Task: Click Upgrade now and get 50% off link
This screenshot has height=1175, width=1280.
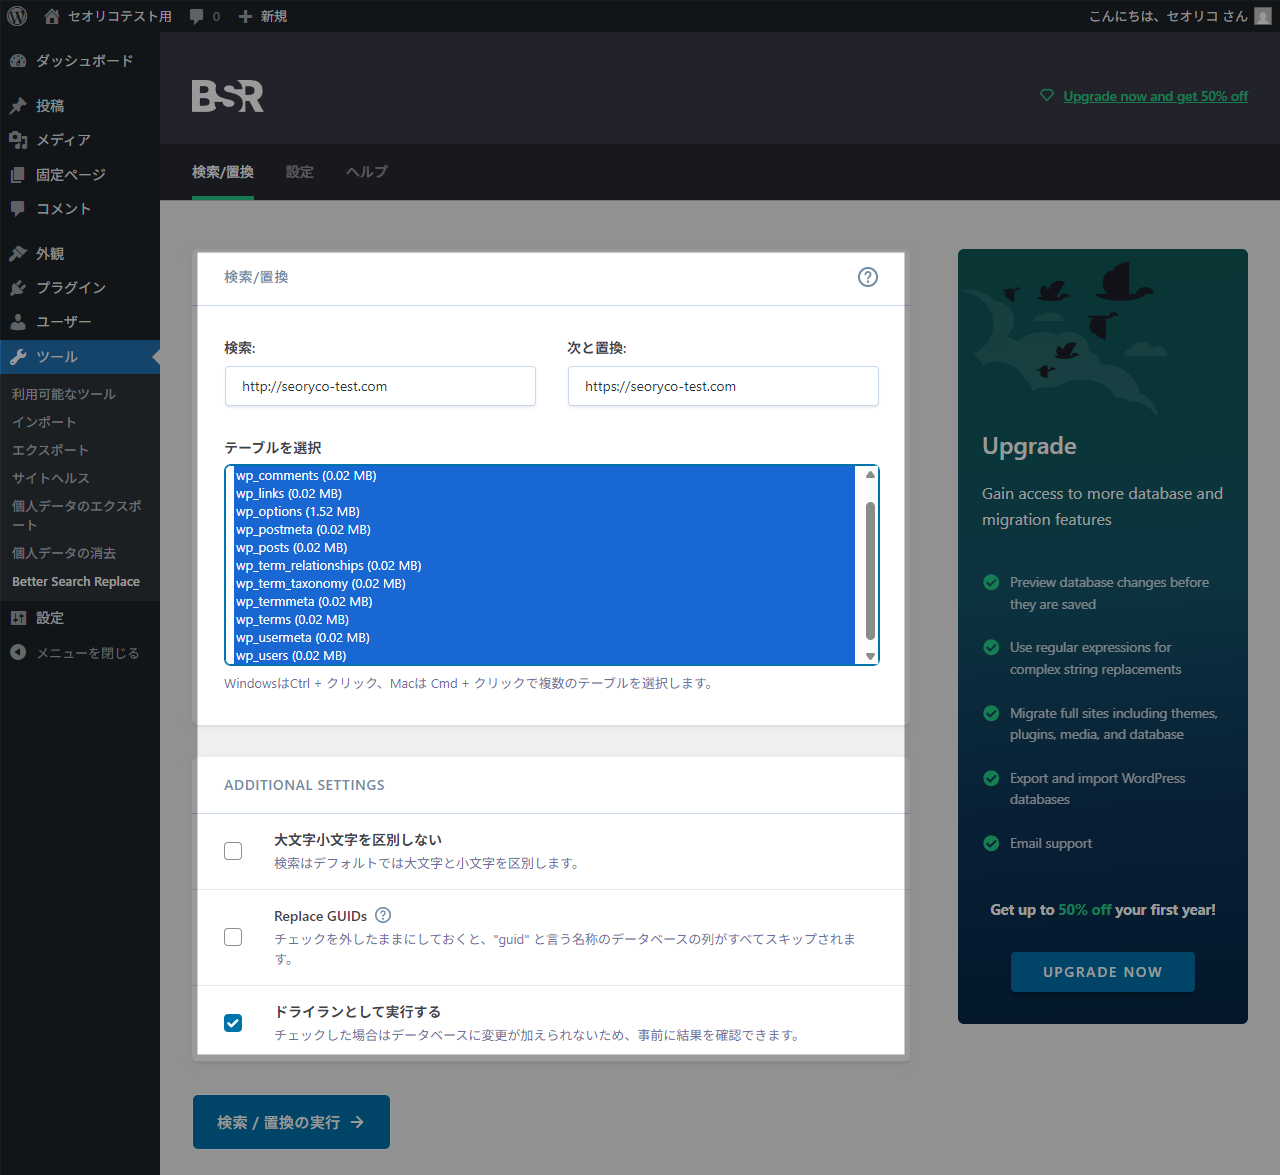Action: [1155, 96]
